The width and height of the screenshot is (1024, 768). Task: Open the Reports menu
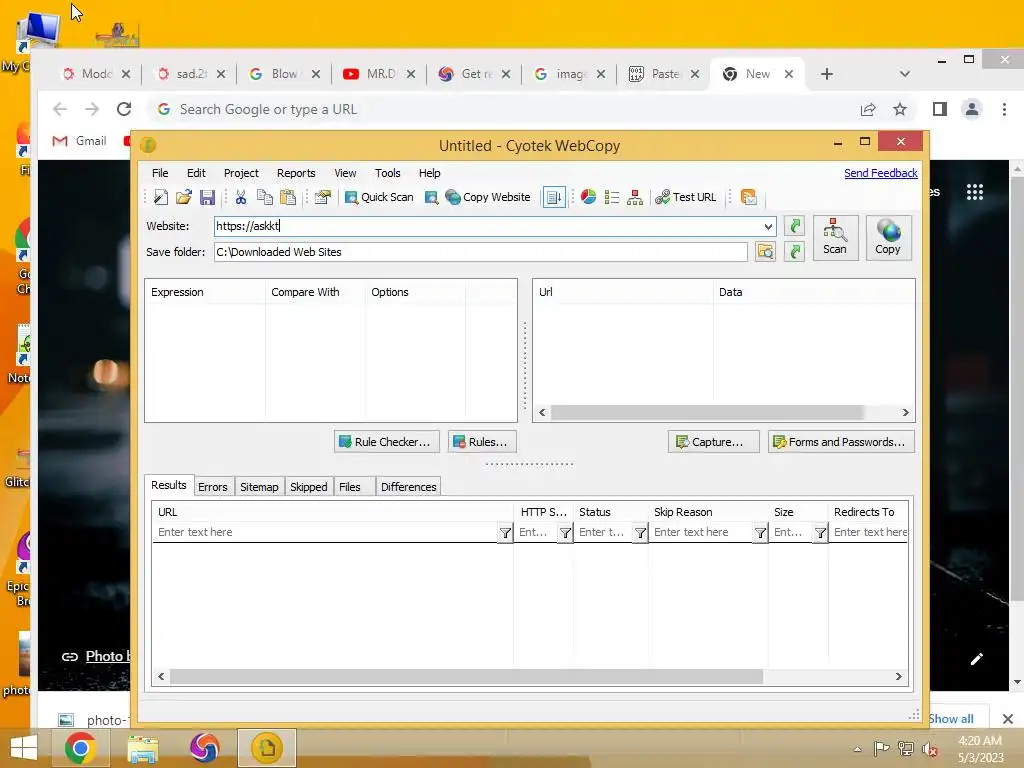[296, 173]
